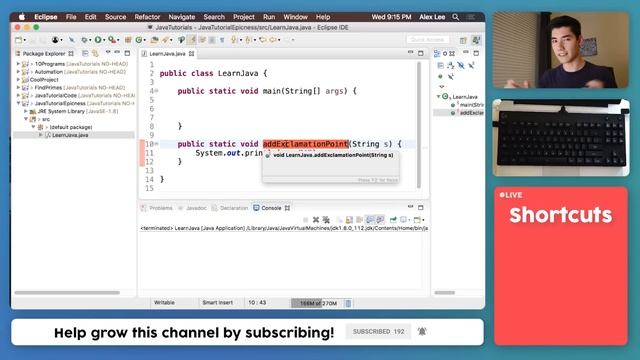
Task: Click the Package Explorer horizontal scrollbar
Action: pos(67,293)
